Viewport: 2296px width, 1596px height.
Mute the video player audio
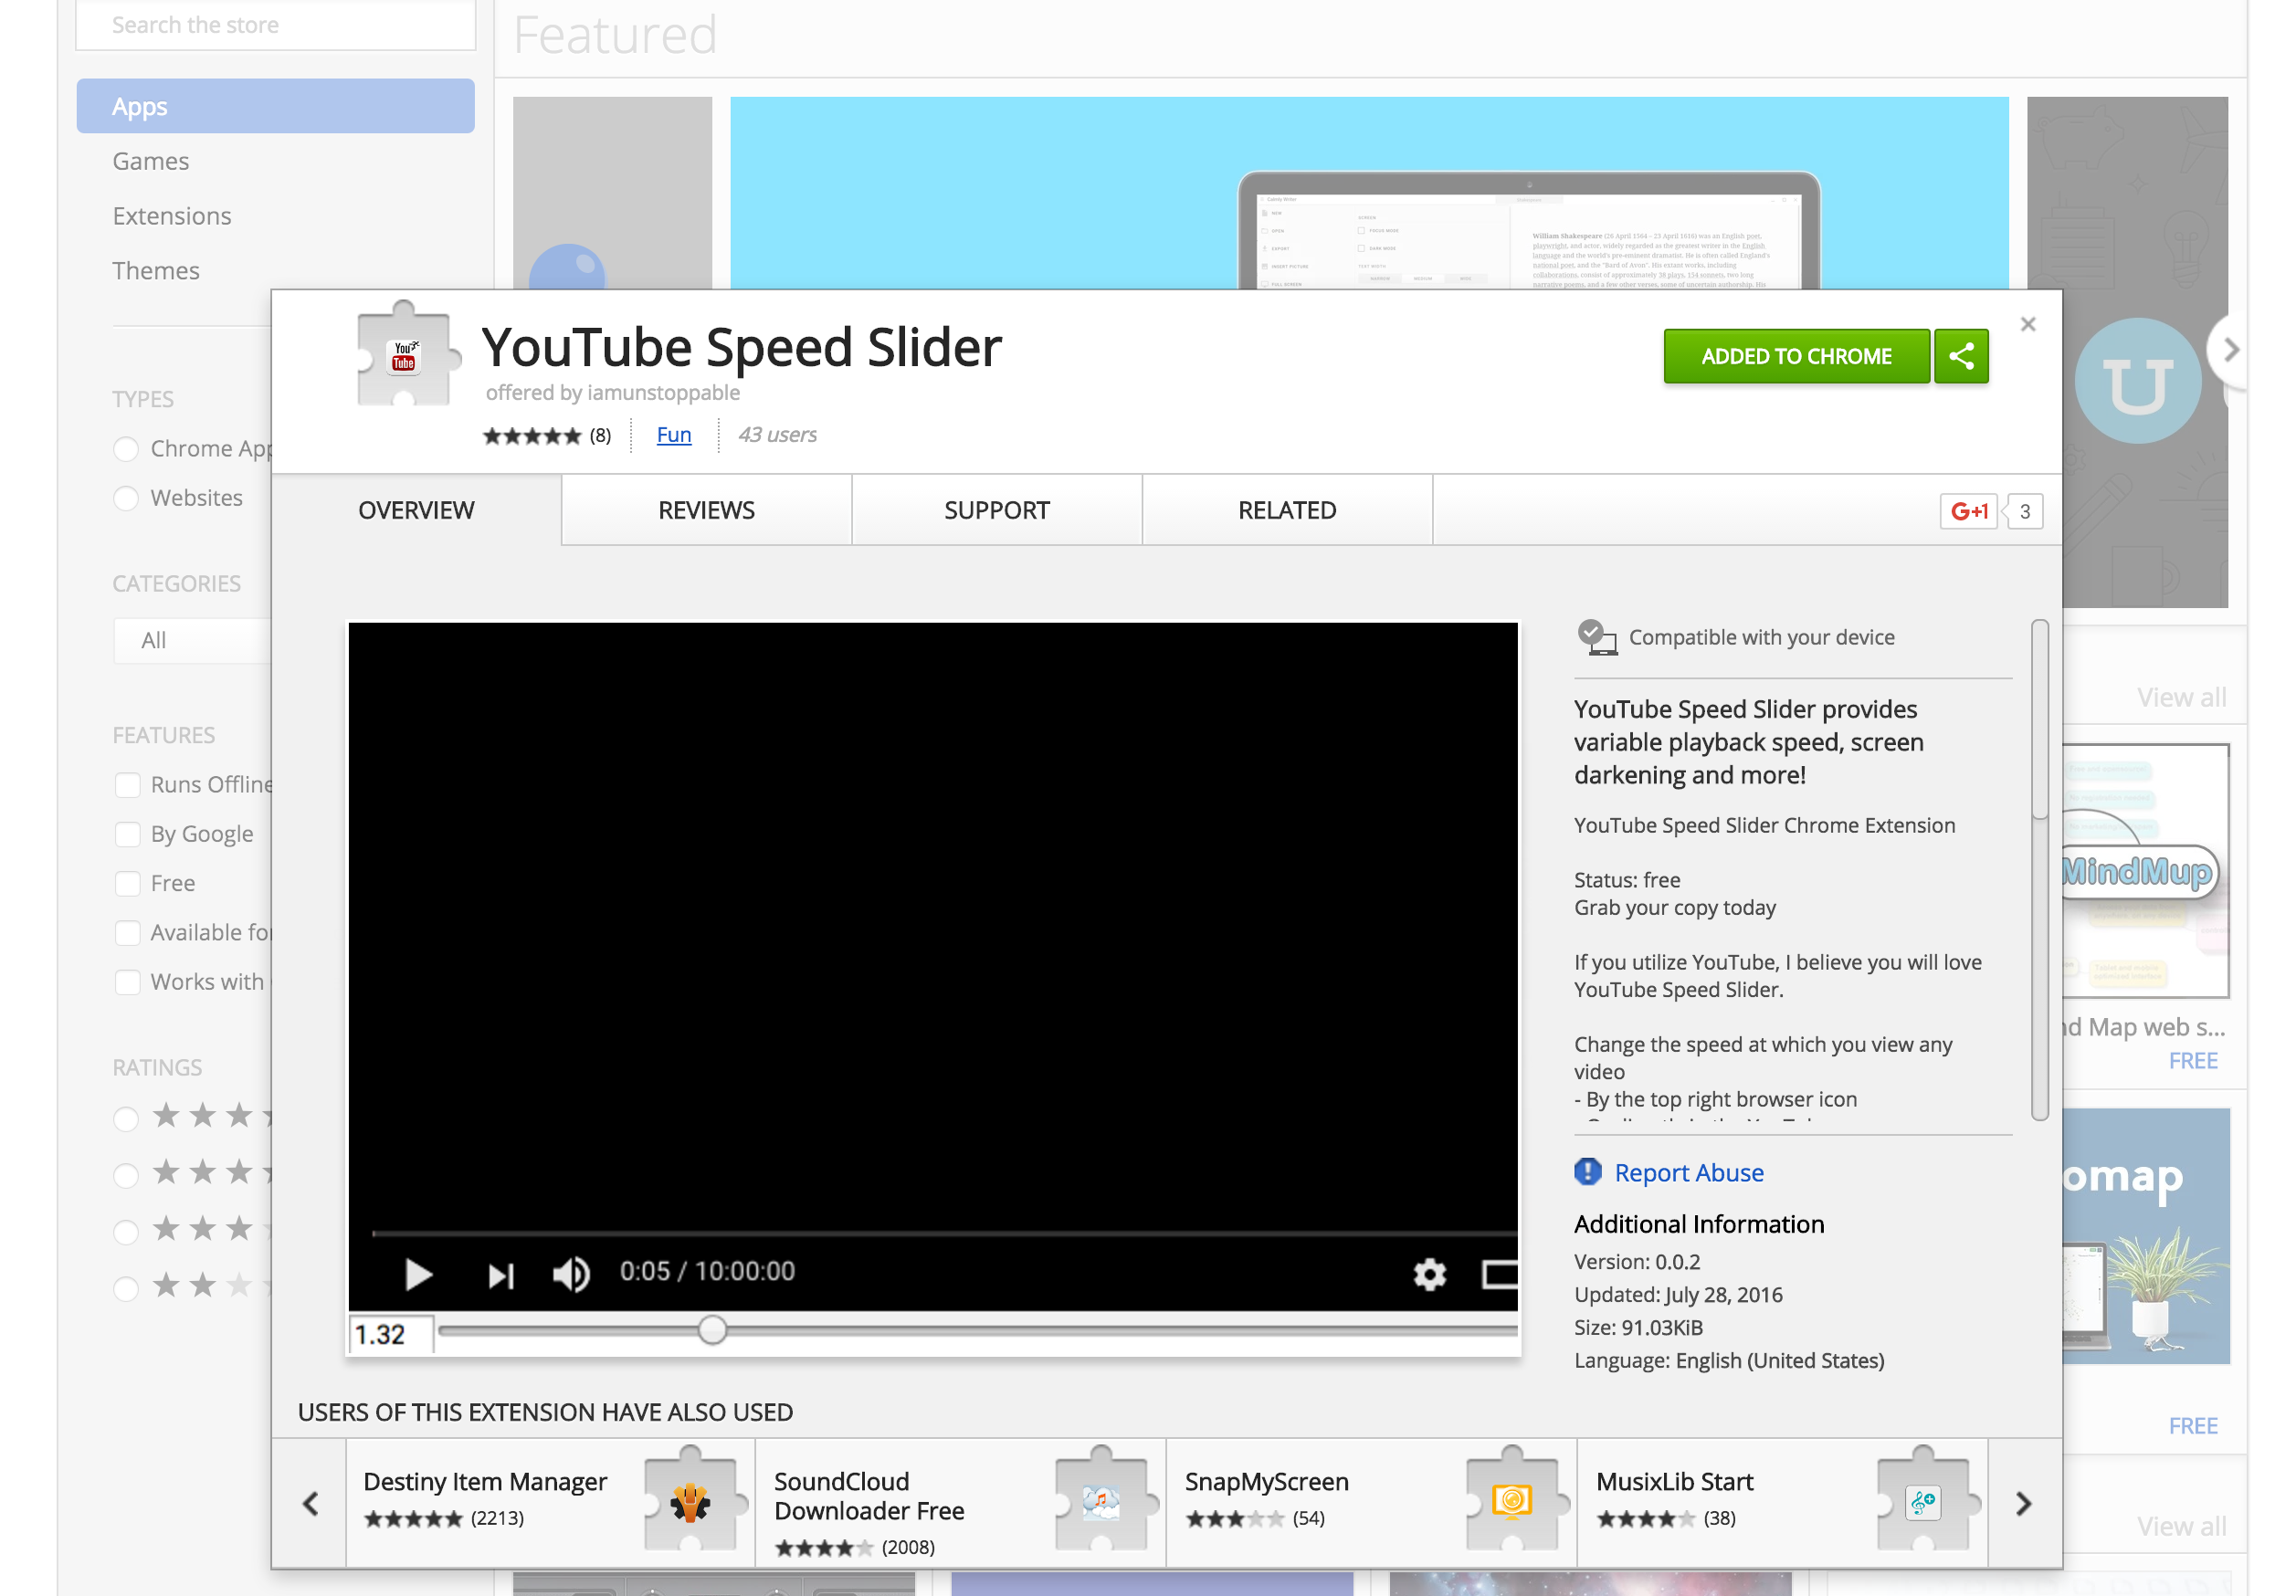coord(570,1274)
